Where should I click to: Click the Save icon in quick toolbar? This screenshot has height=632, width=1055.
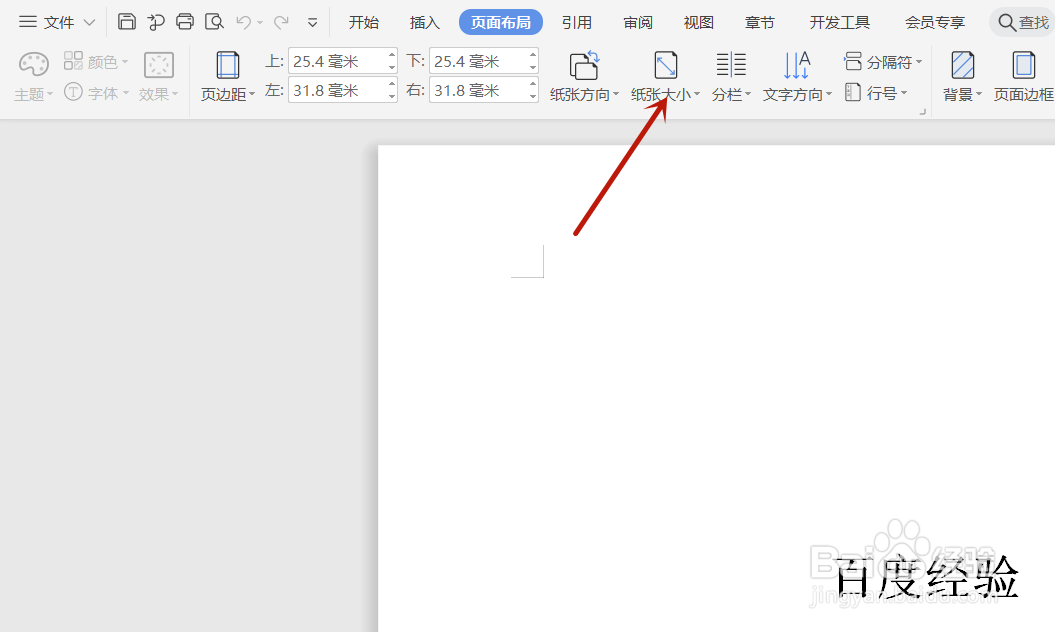(x=126, y=22)
